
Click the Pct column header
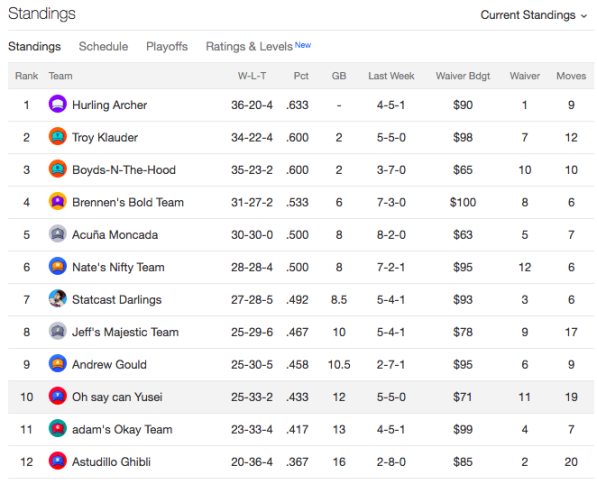(301, 76)
